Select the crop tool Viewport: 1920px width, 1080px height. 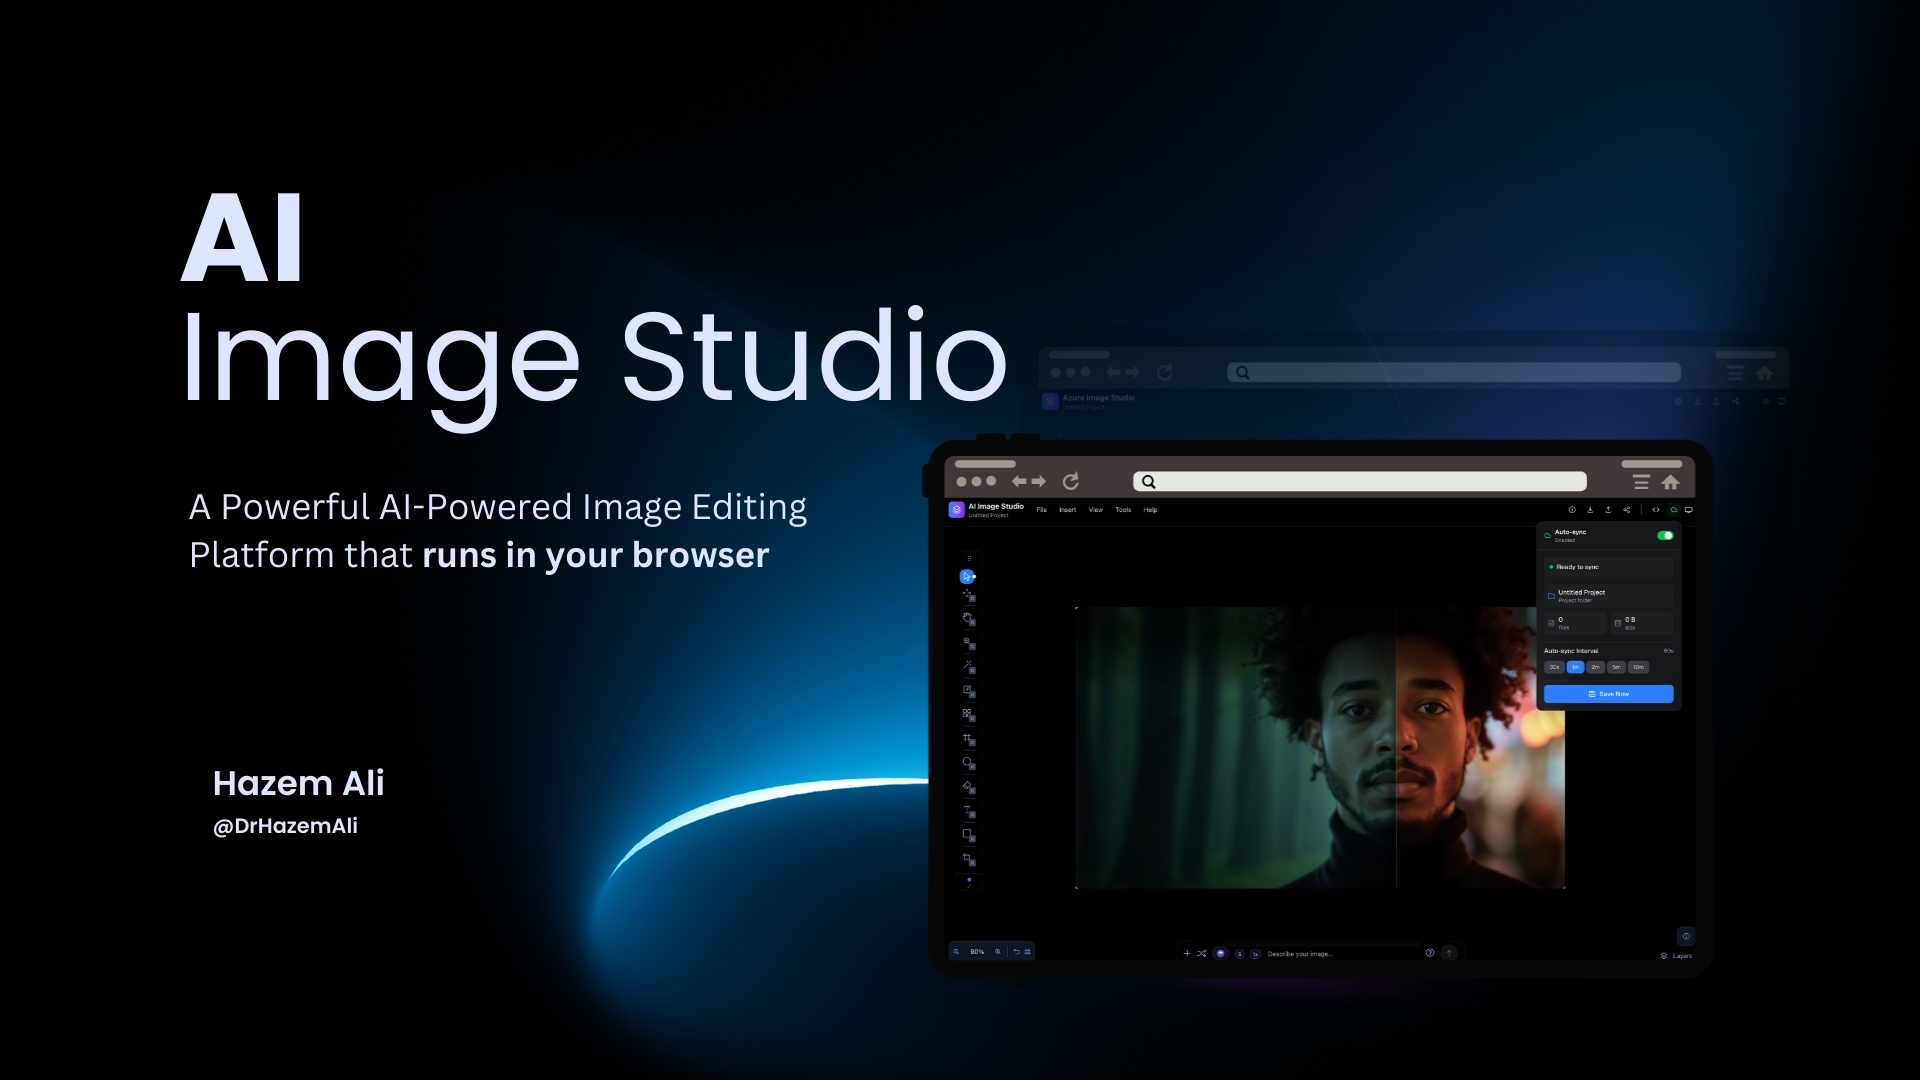coord(968,859)
